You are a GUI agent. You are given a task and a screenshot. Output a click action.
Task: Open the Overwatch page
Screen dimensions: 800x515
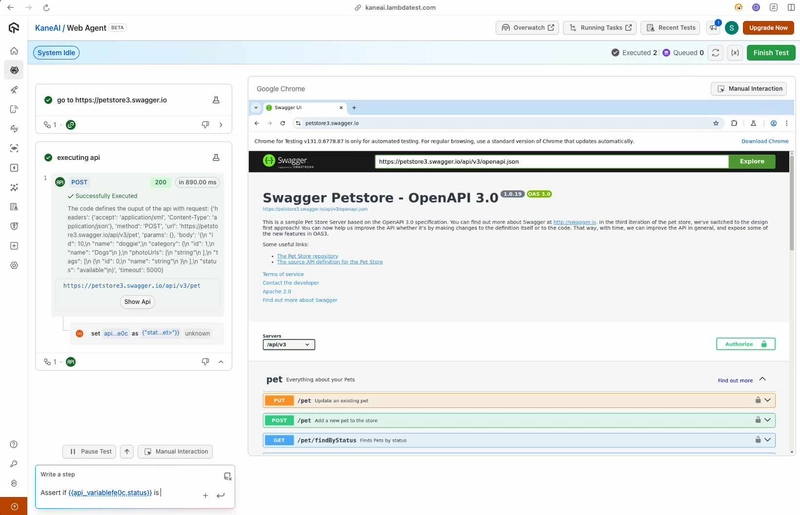pyautogui.click(x=527, y=28)
